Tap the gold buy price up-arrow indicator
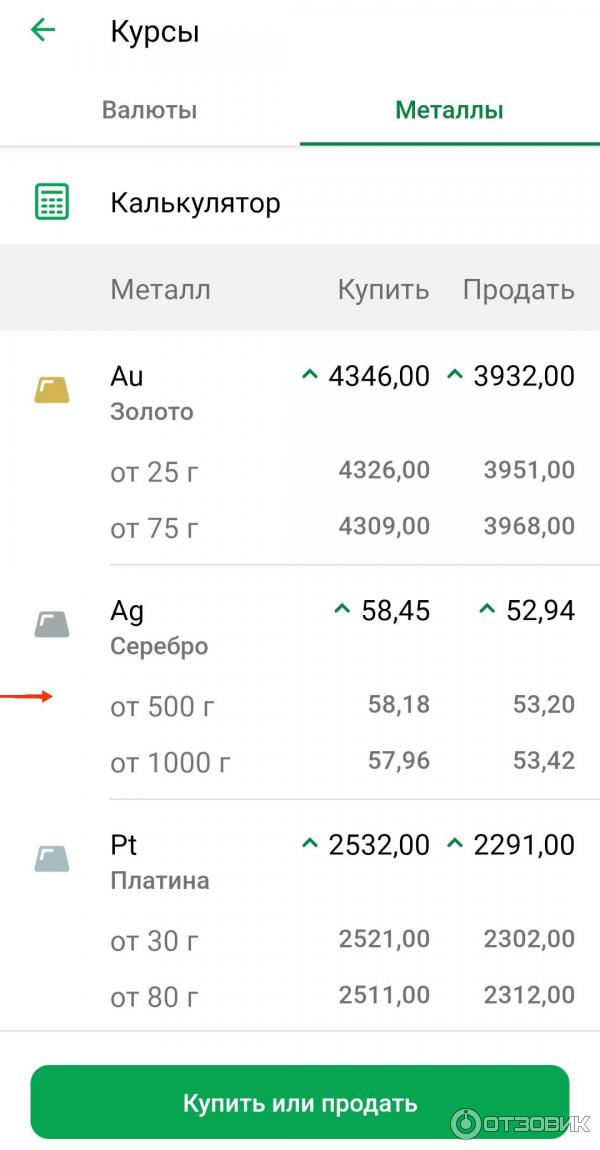Viewport: 600px width, 1150px height. click(310, 376)
